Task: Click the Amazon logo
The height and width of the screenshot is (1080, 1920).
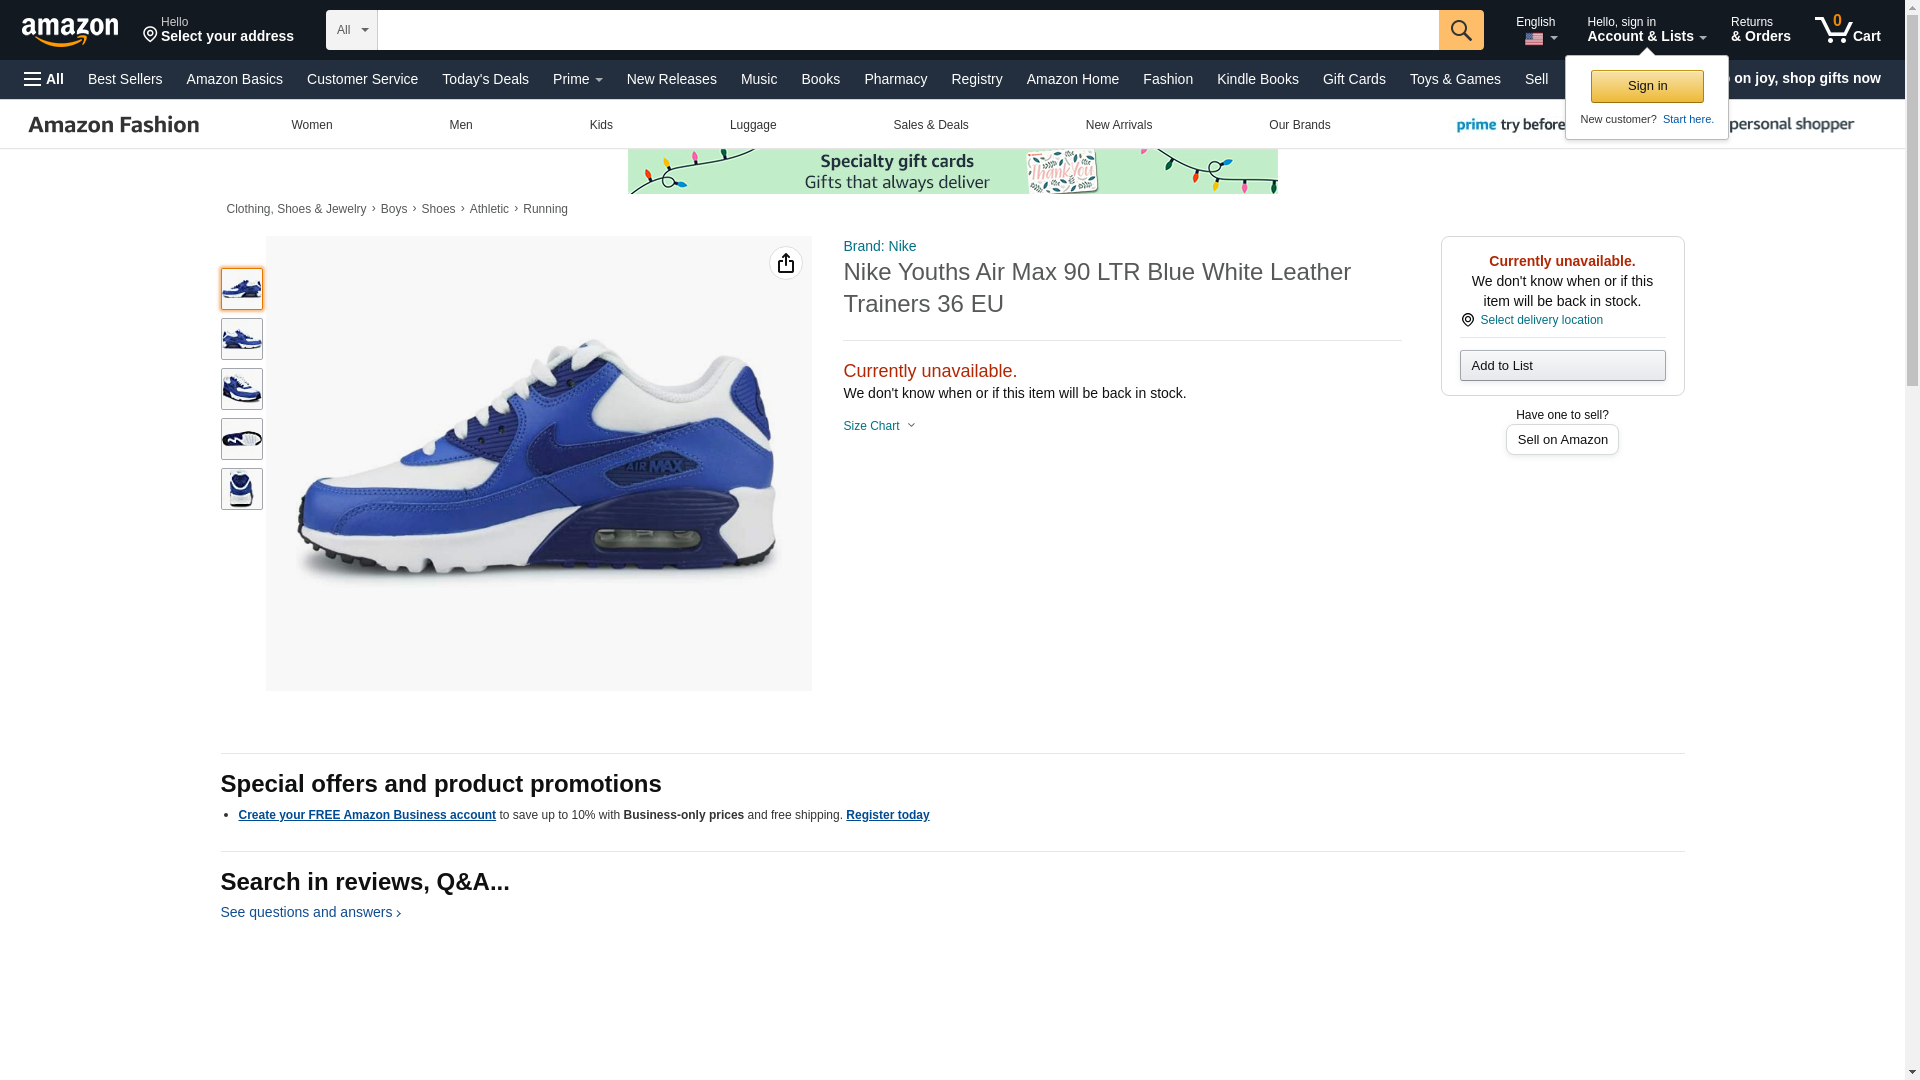Action: pyautogui.click(x=70, y=32)
